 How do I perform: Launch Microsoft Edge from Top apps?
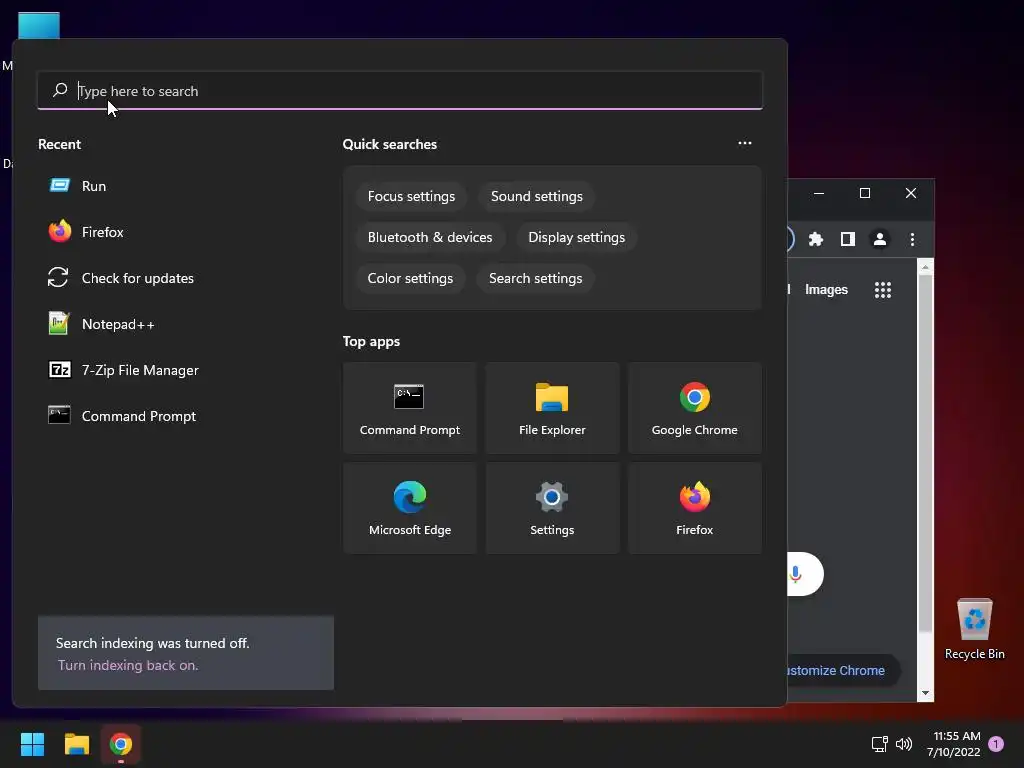pyautogui.click(x=409, y=508)
